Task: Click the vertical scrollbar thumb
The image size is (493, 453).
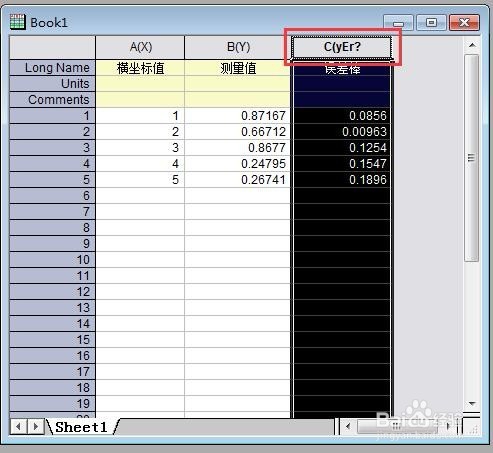Action: [471, 158]
